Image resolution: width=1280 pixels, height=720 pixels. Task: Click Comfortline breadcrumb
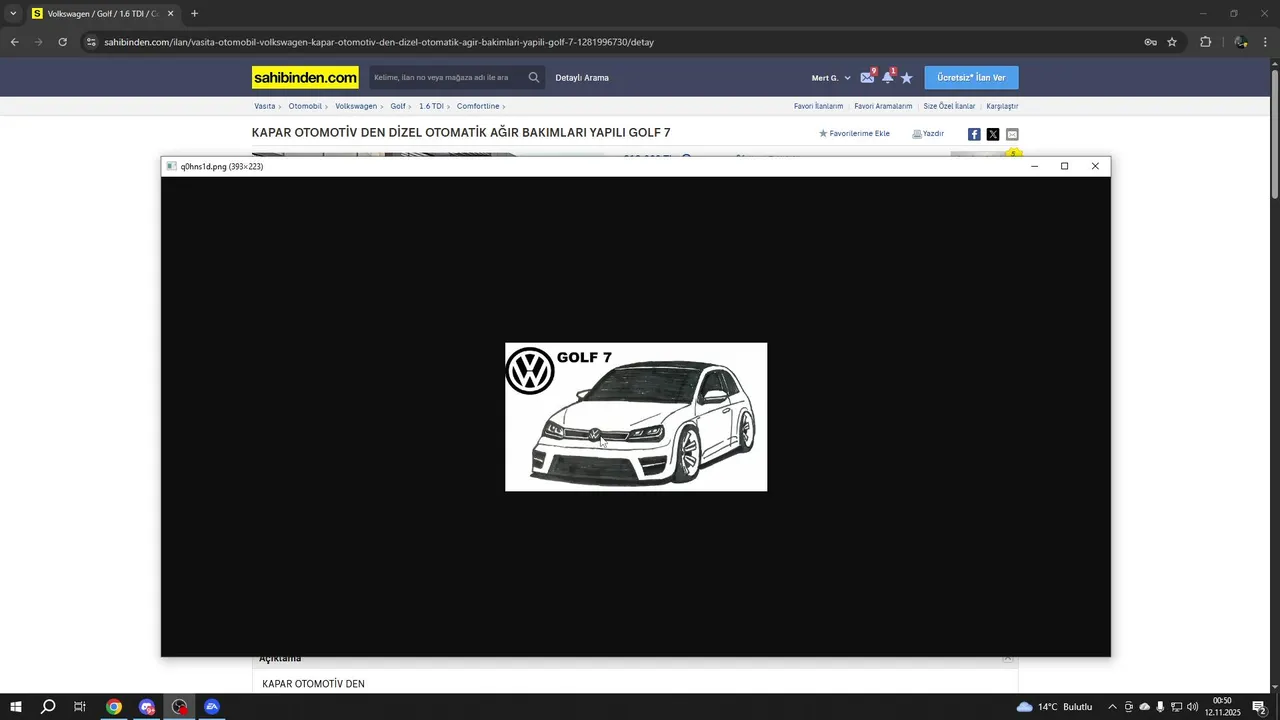coord(478,106)
